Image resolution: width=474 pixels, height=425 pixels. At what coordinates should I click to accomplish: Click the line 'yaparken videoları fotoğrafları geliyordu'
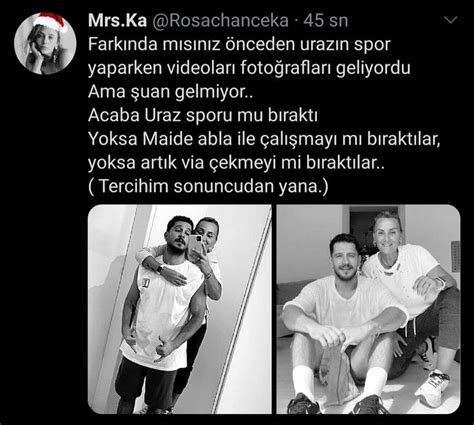[249, 68]
